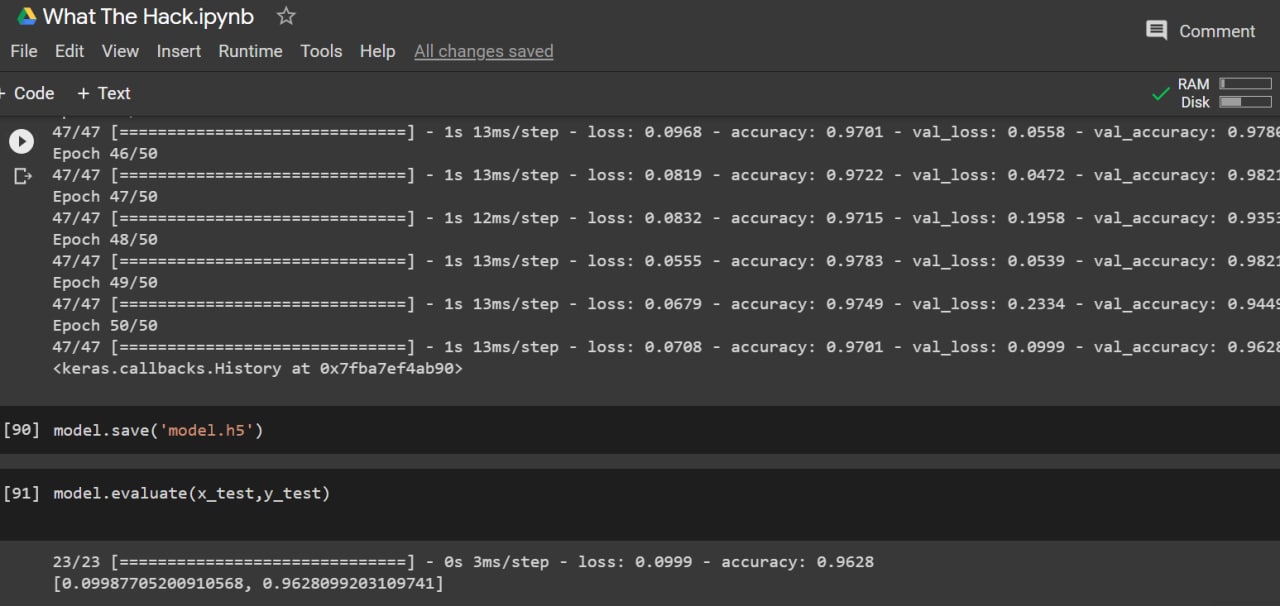Expand the Insert menu
Screen dimensions: 1280x606
(178, 51)
